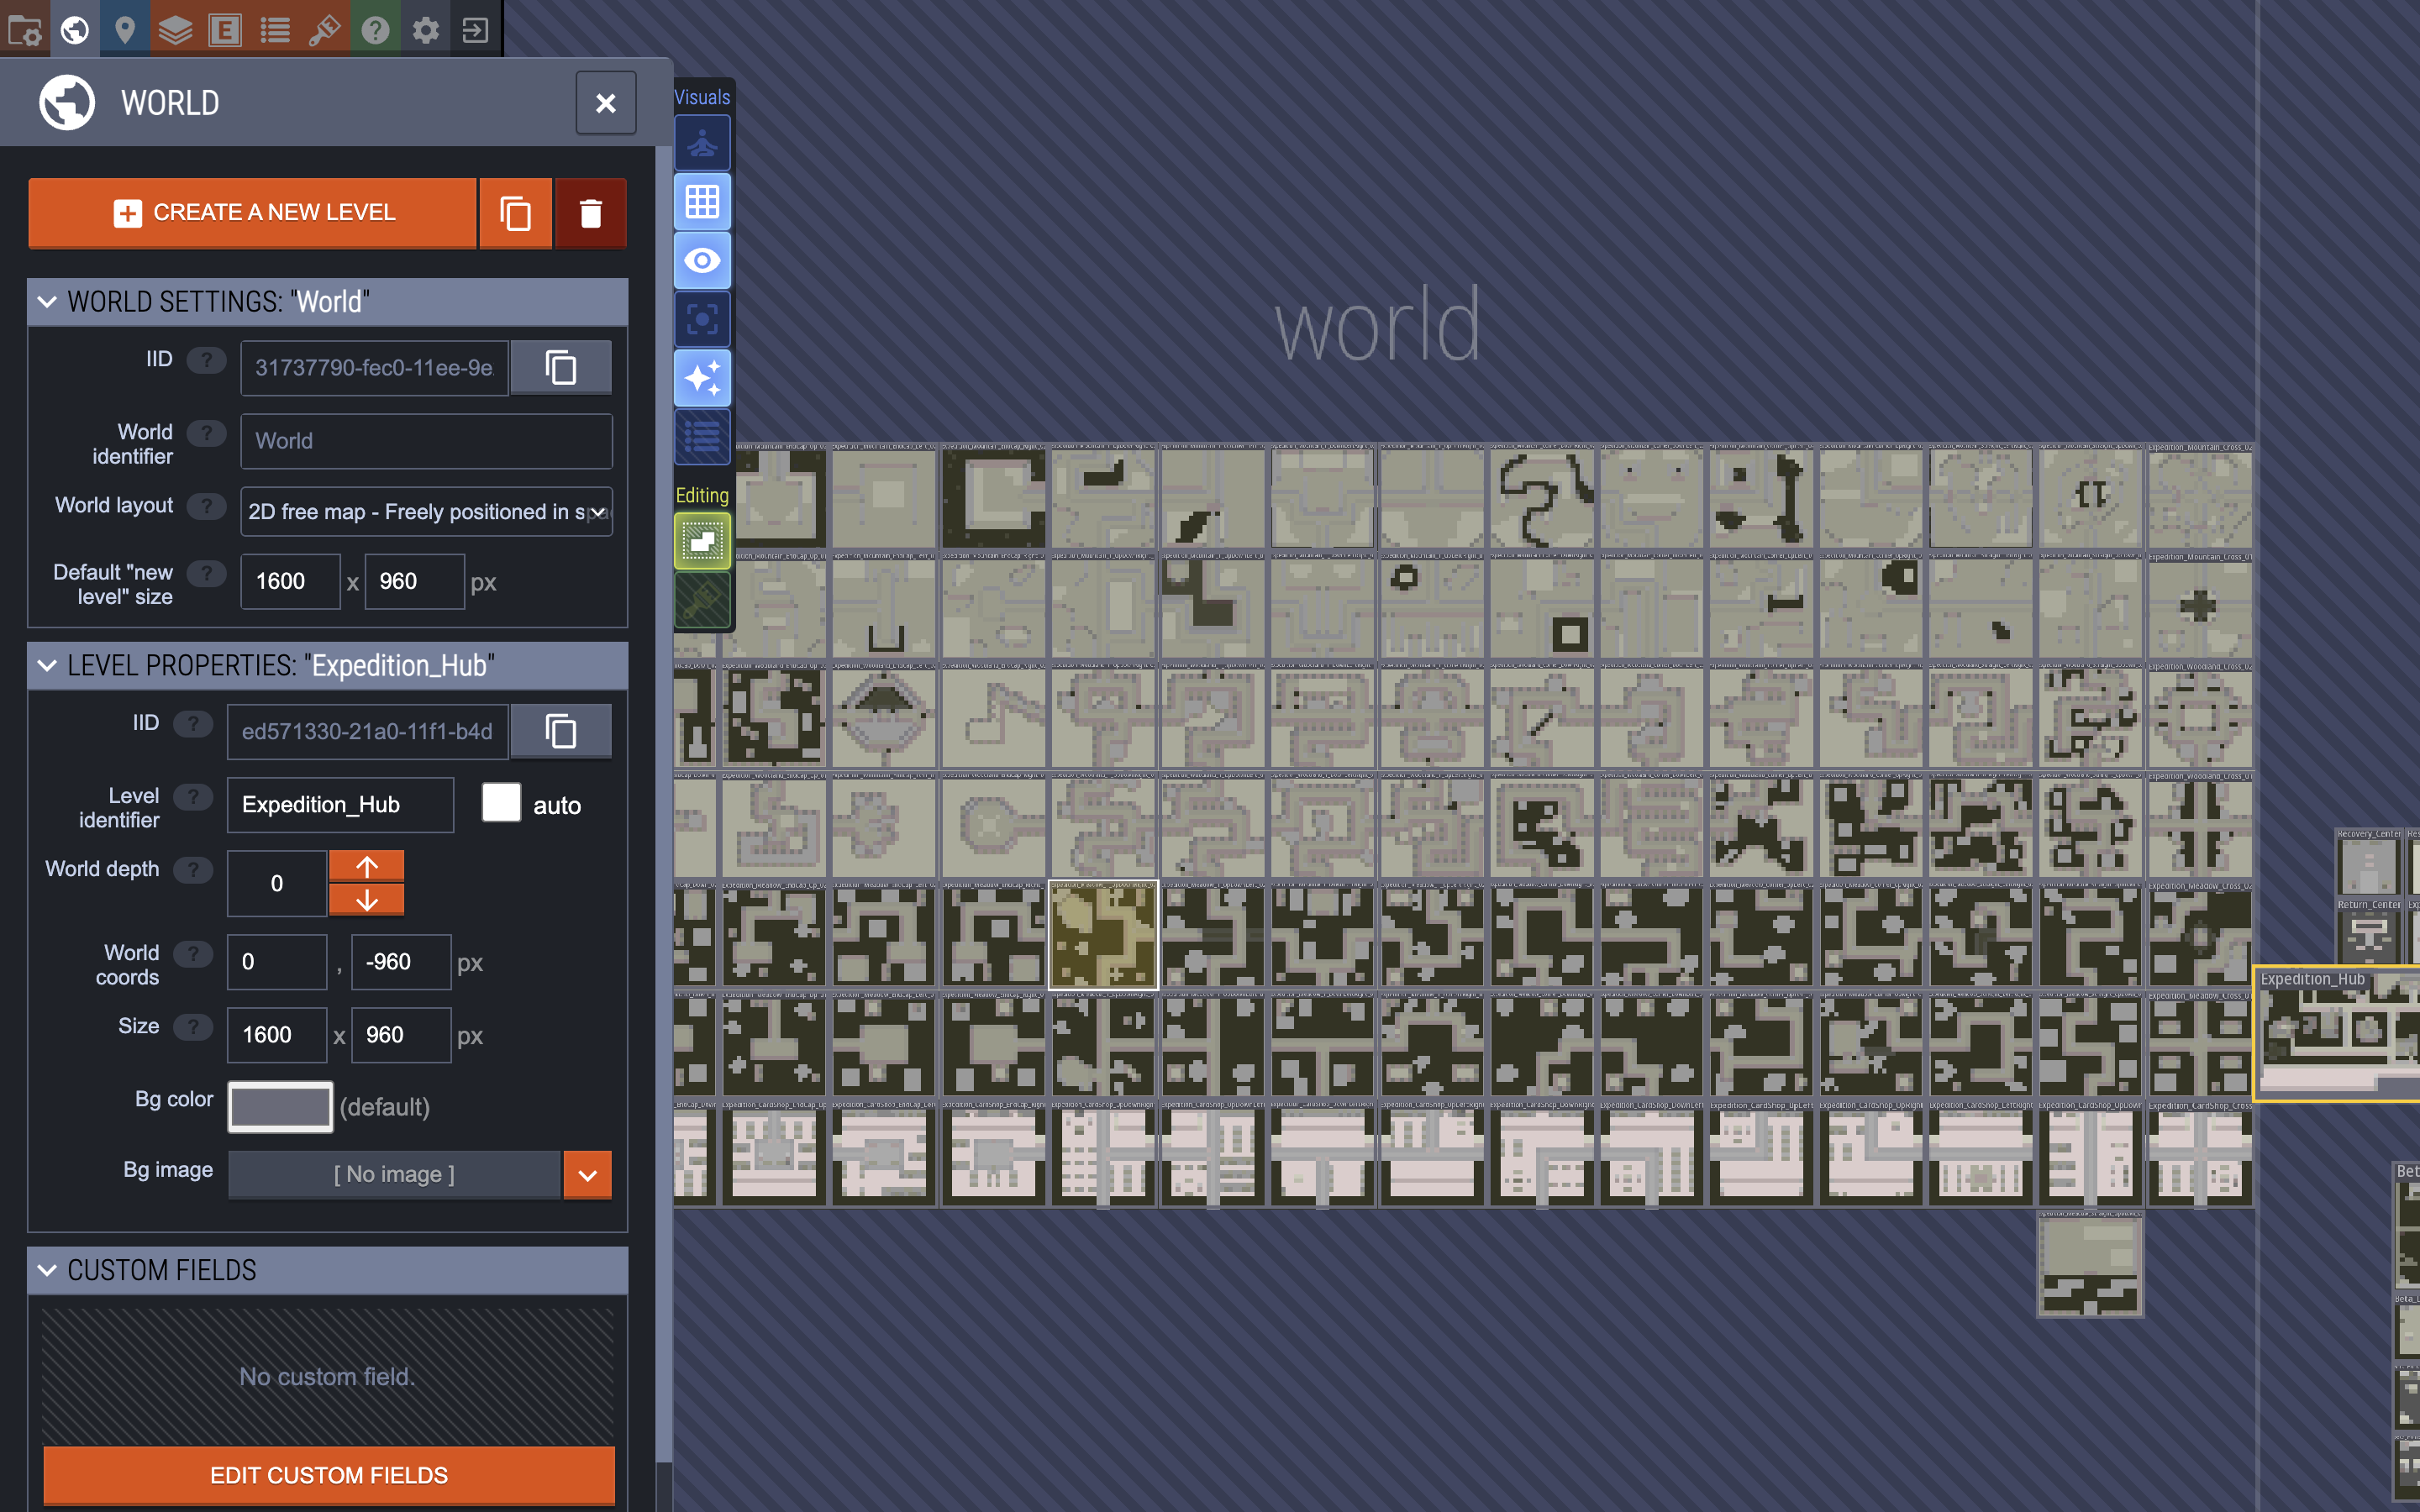Click EDIT CUSTOM FIELDS button
The height and width of the screenshot is (1512, 2420).
point(329,1475)
